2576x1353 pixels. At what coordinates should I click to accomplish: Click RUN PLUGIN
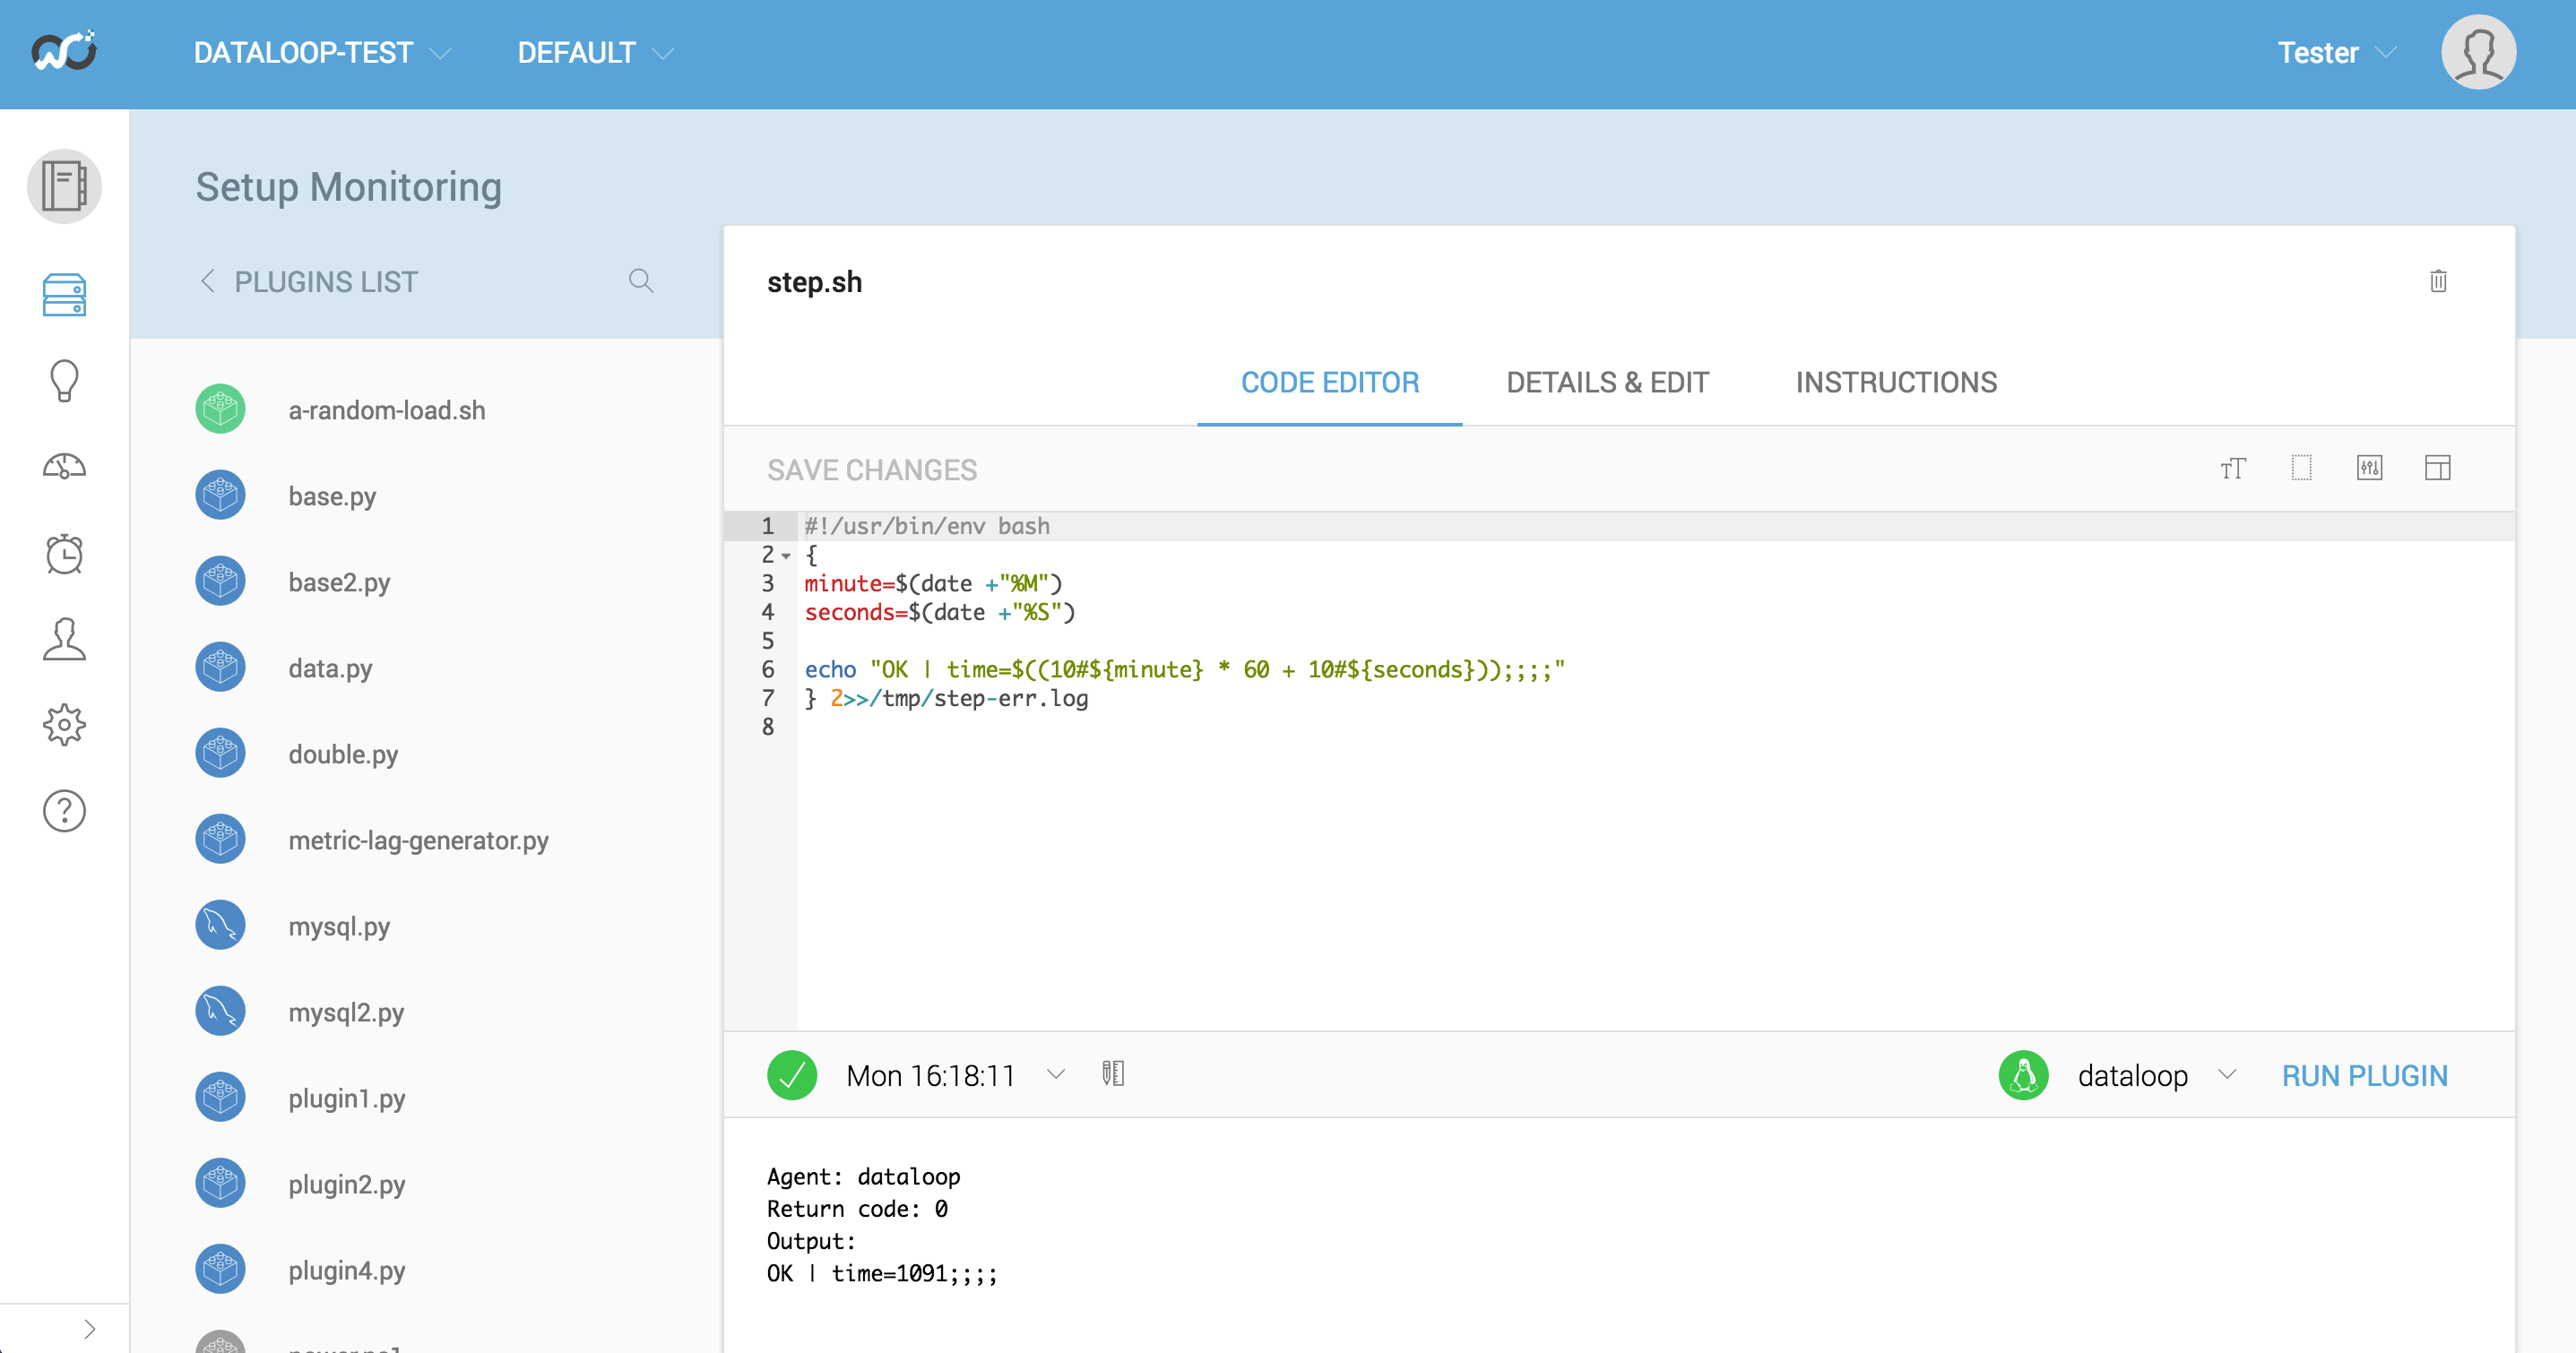click(x=2365, y=1076)
